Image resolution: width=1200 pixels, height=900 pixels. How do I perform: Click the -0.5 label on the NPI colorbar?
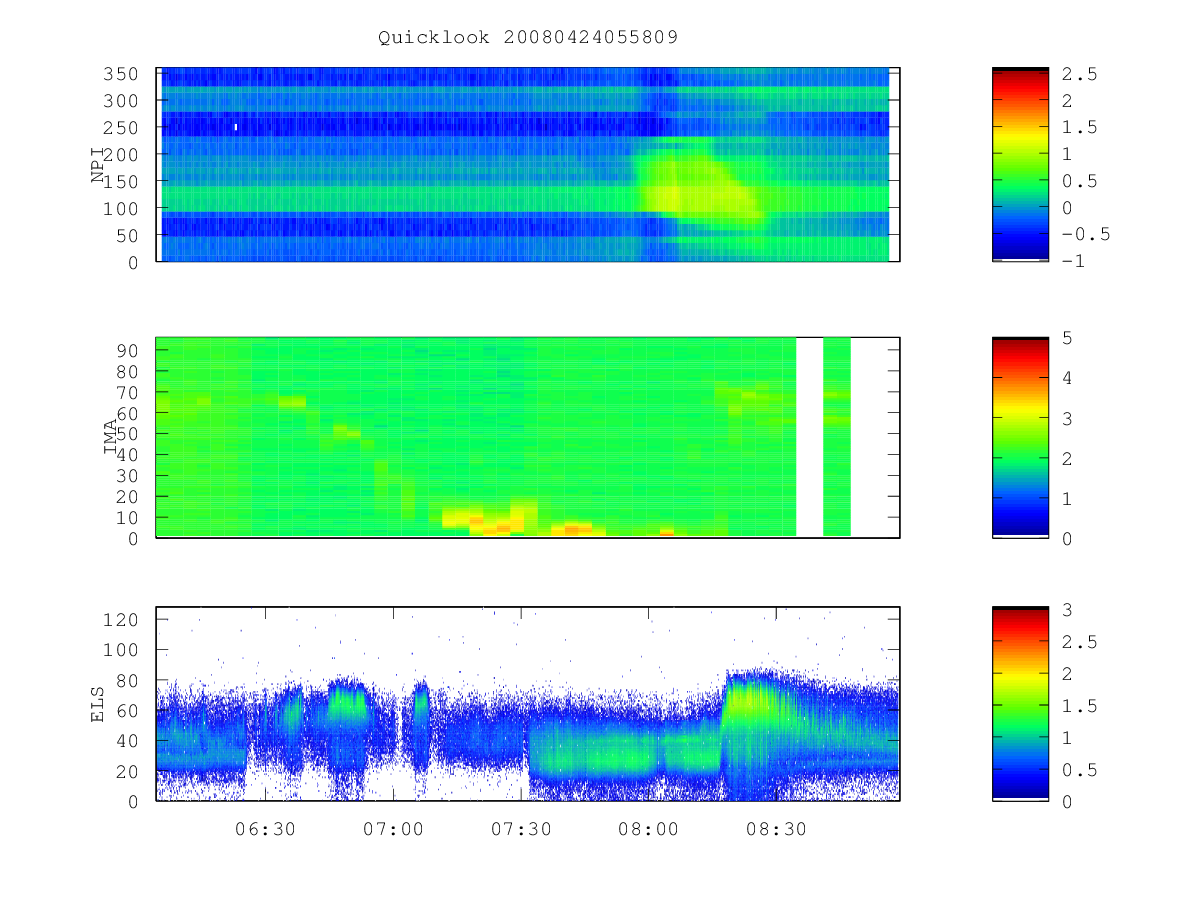click(1085, 235)
